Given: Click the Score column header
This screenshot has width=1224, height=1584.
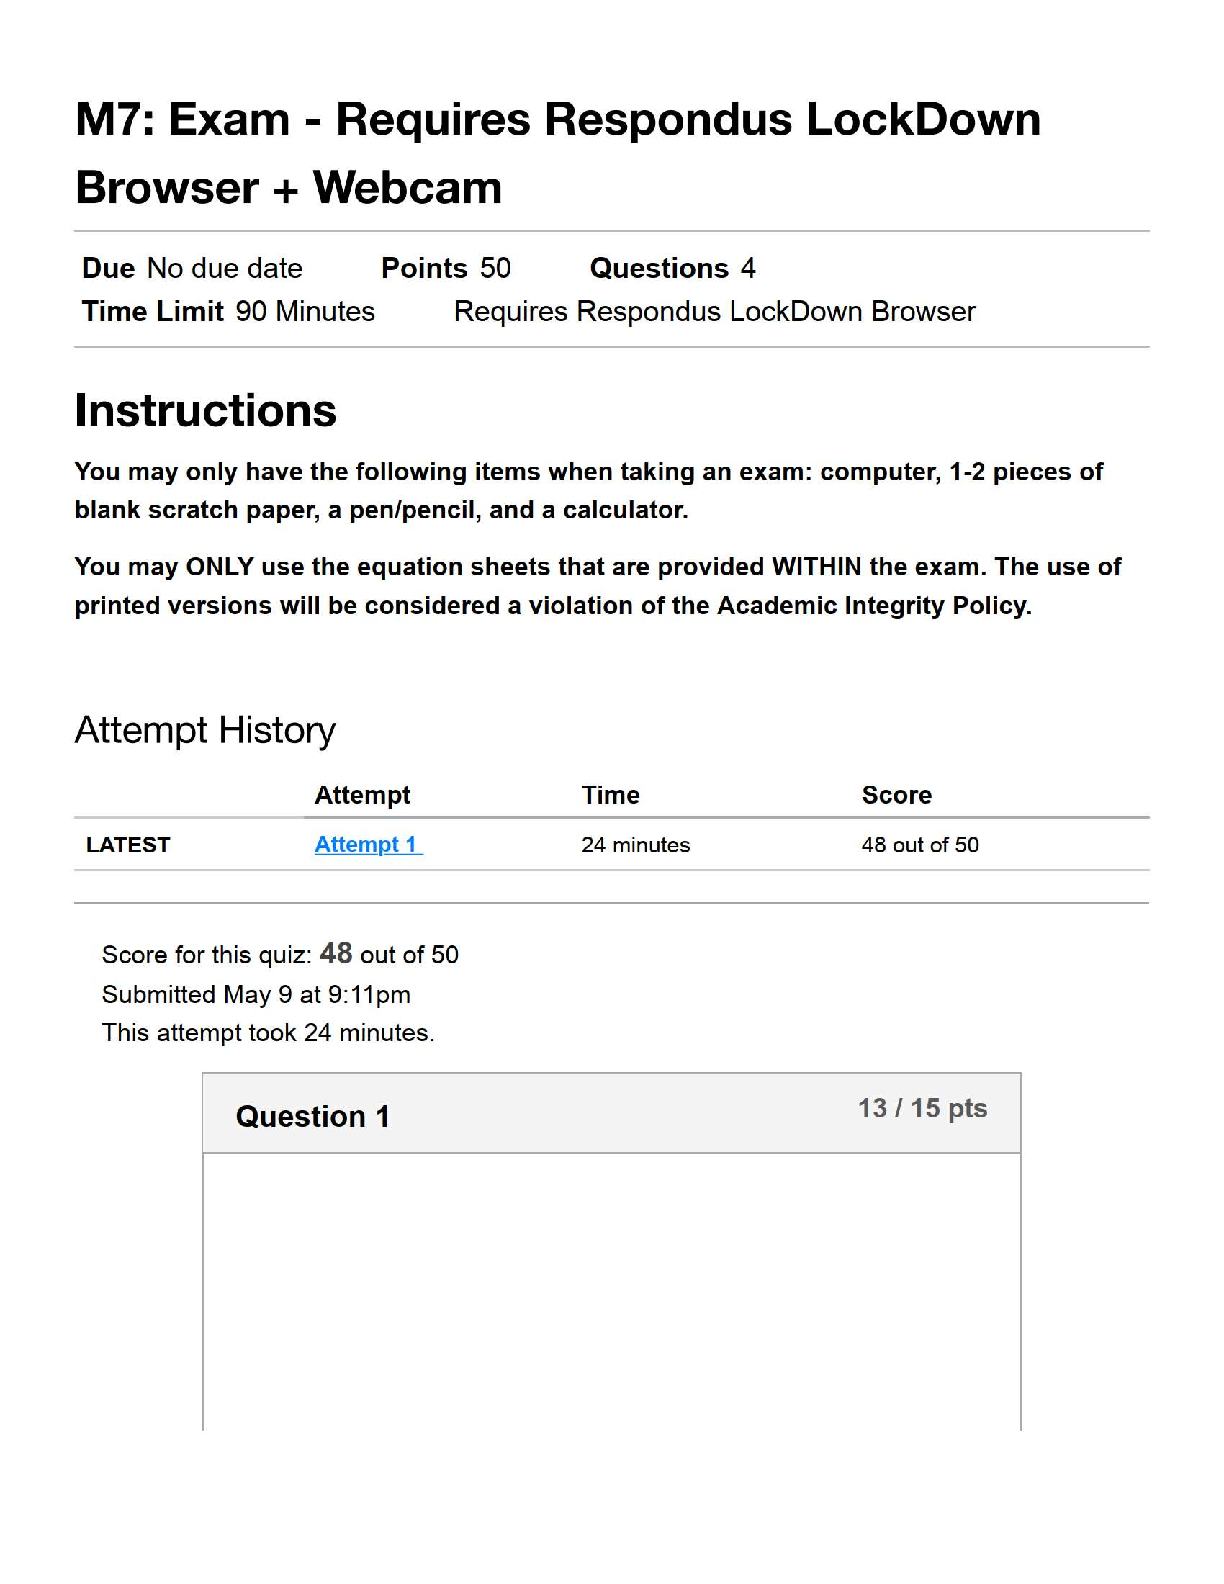Looking at the screenshot, I should (897, 795).
